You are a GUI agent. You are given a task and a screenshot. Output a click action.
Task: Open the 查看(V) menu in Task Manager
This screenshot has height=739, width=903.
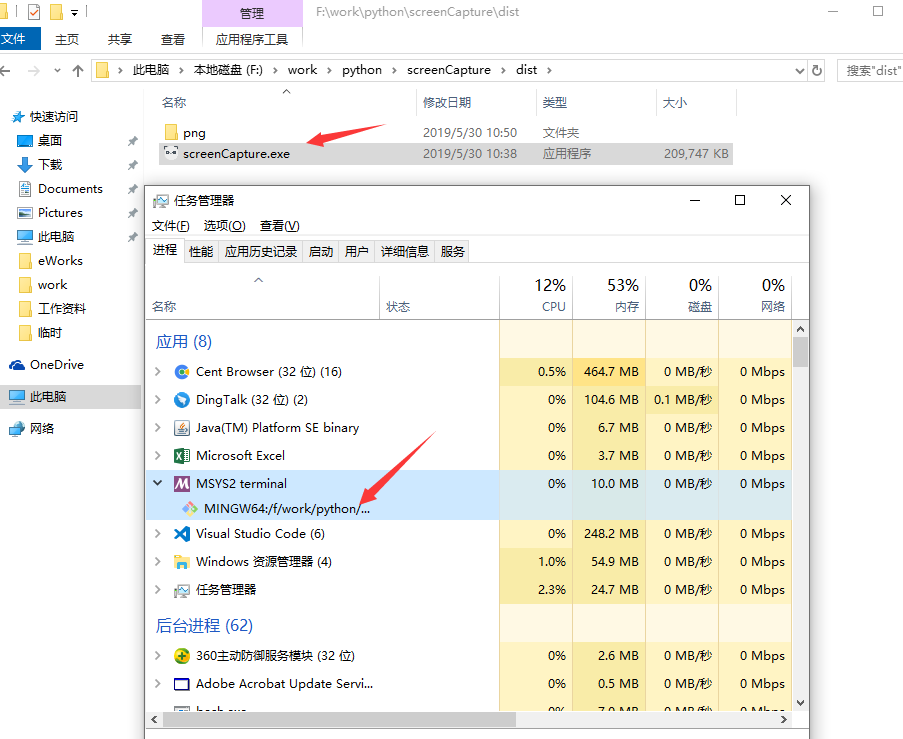[280, 226]
